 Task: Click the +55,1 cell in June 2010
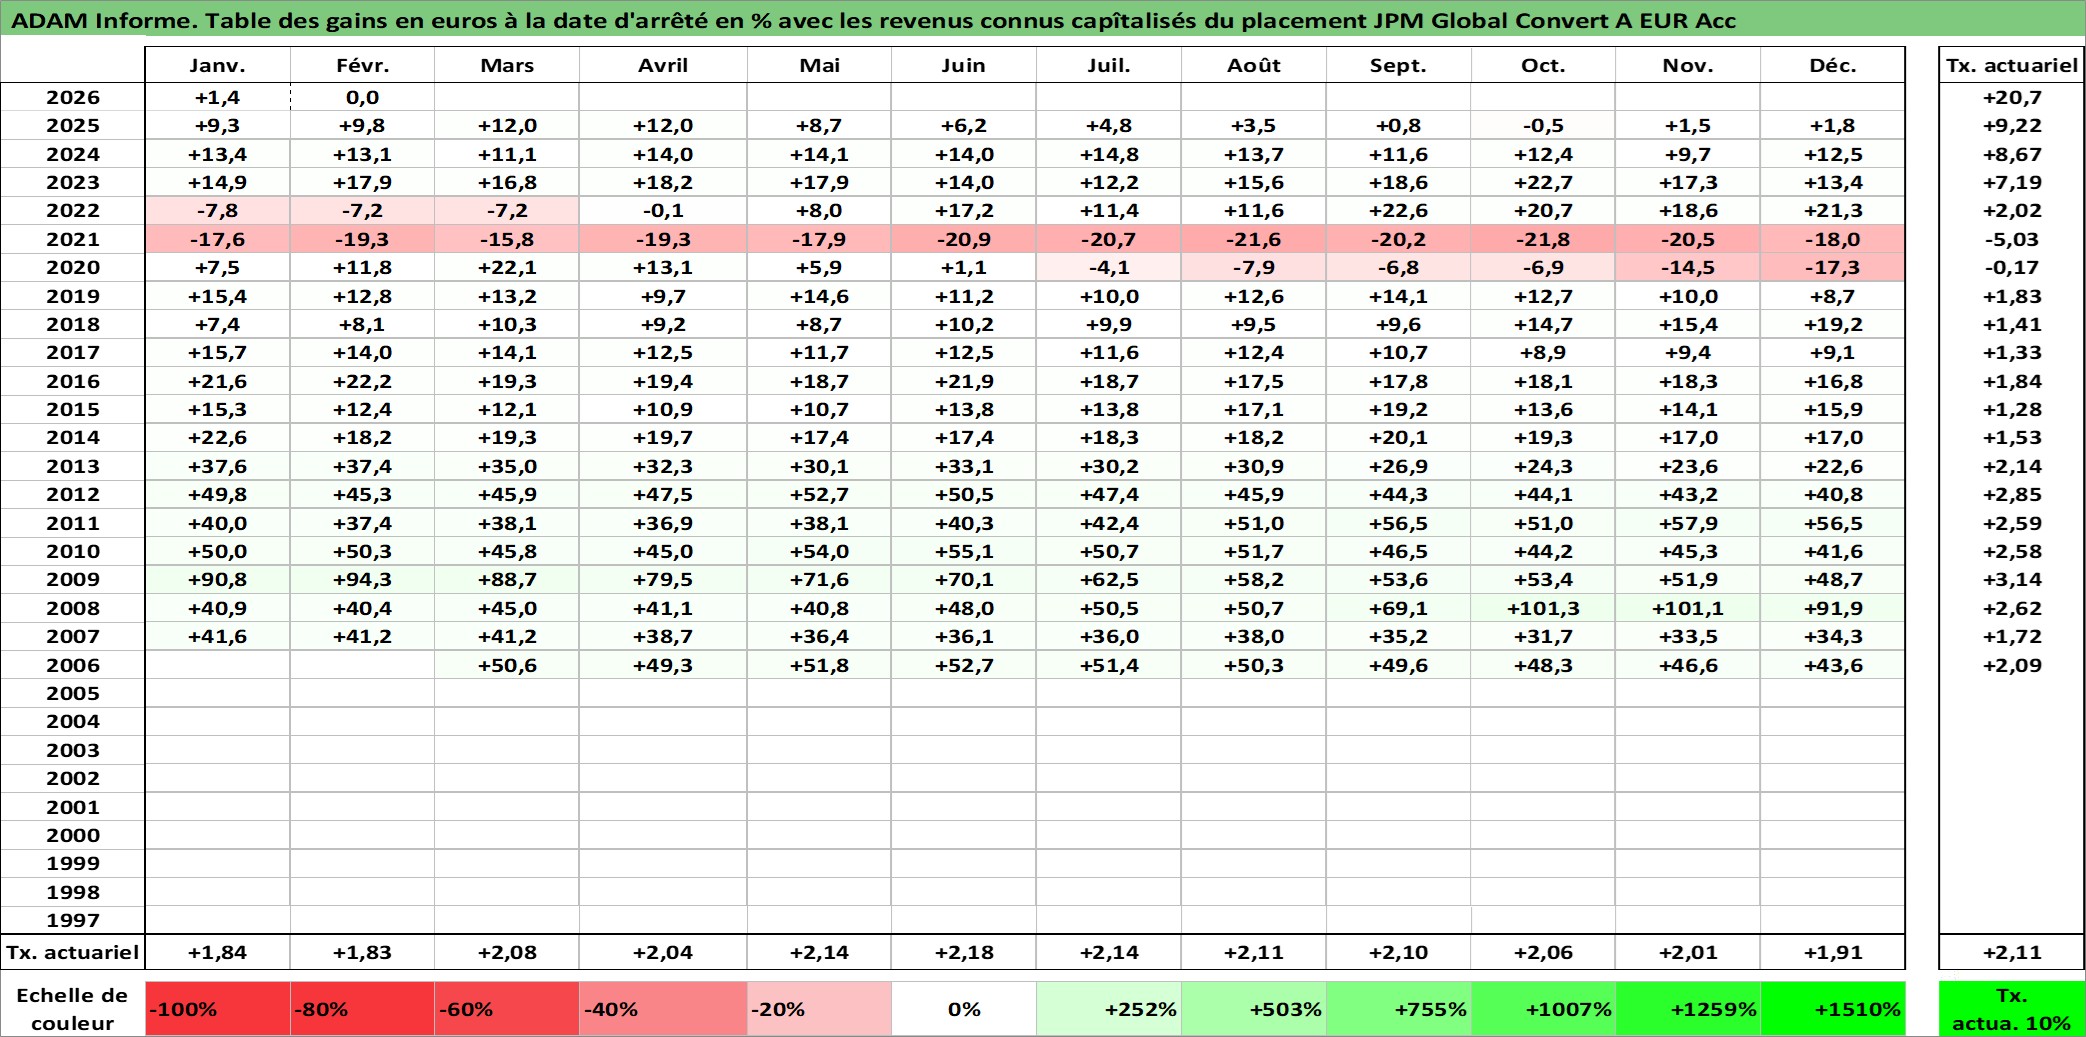point(964,551)
